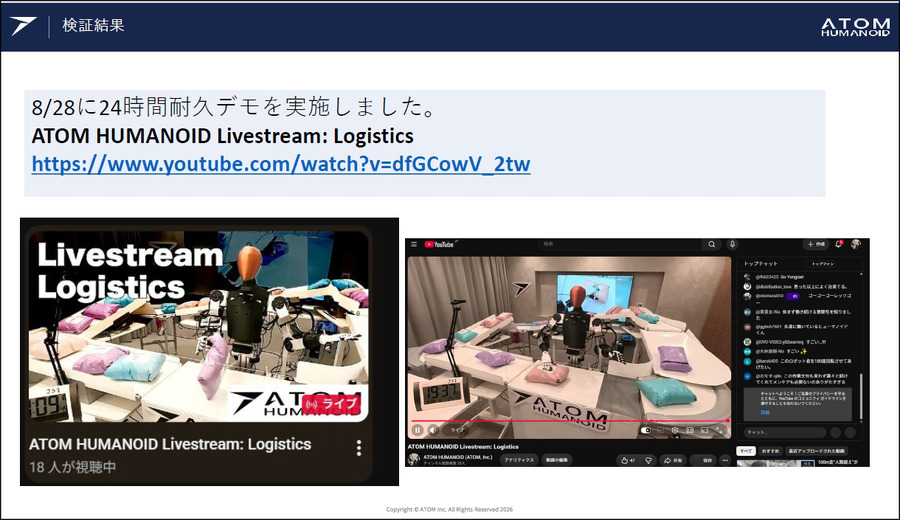Click the live chat message input field
The image size is (900, 520).
[x=785, y=432]
